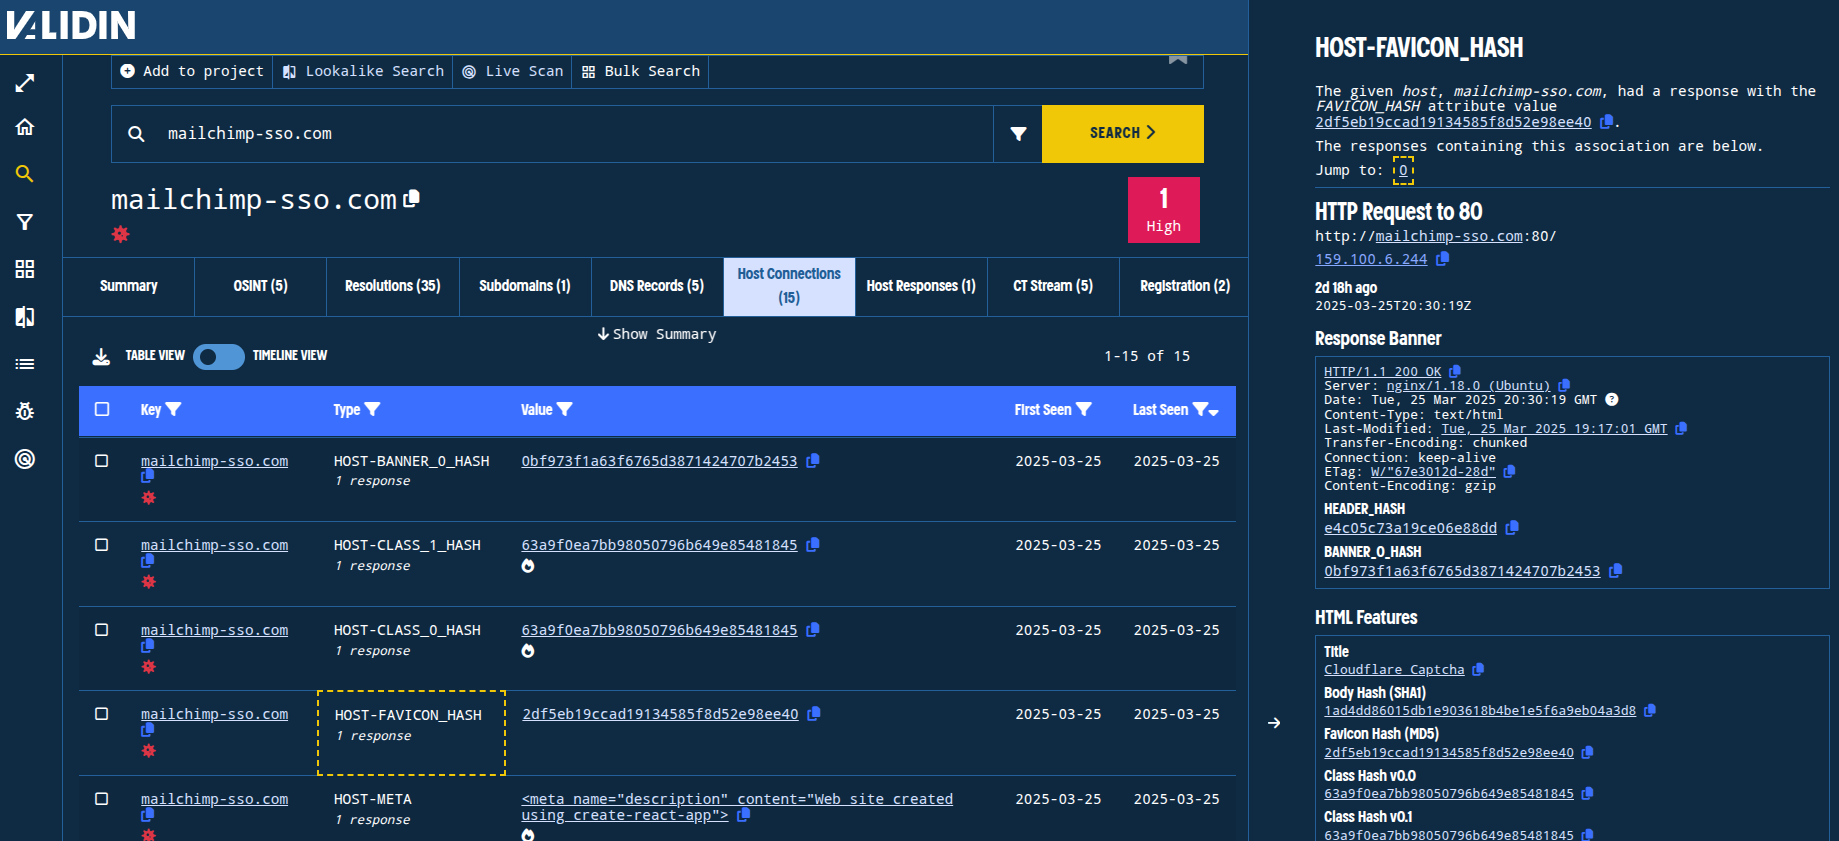This screenshot has width=1839, height=841.
Task: Open the meta description value link
Action: pyautogui.click(x=737, y=807)
